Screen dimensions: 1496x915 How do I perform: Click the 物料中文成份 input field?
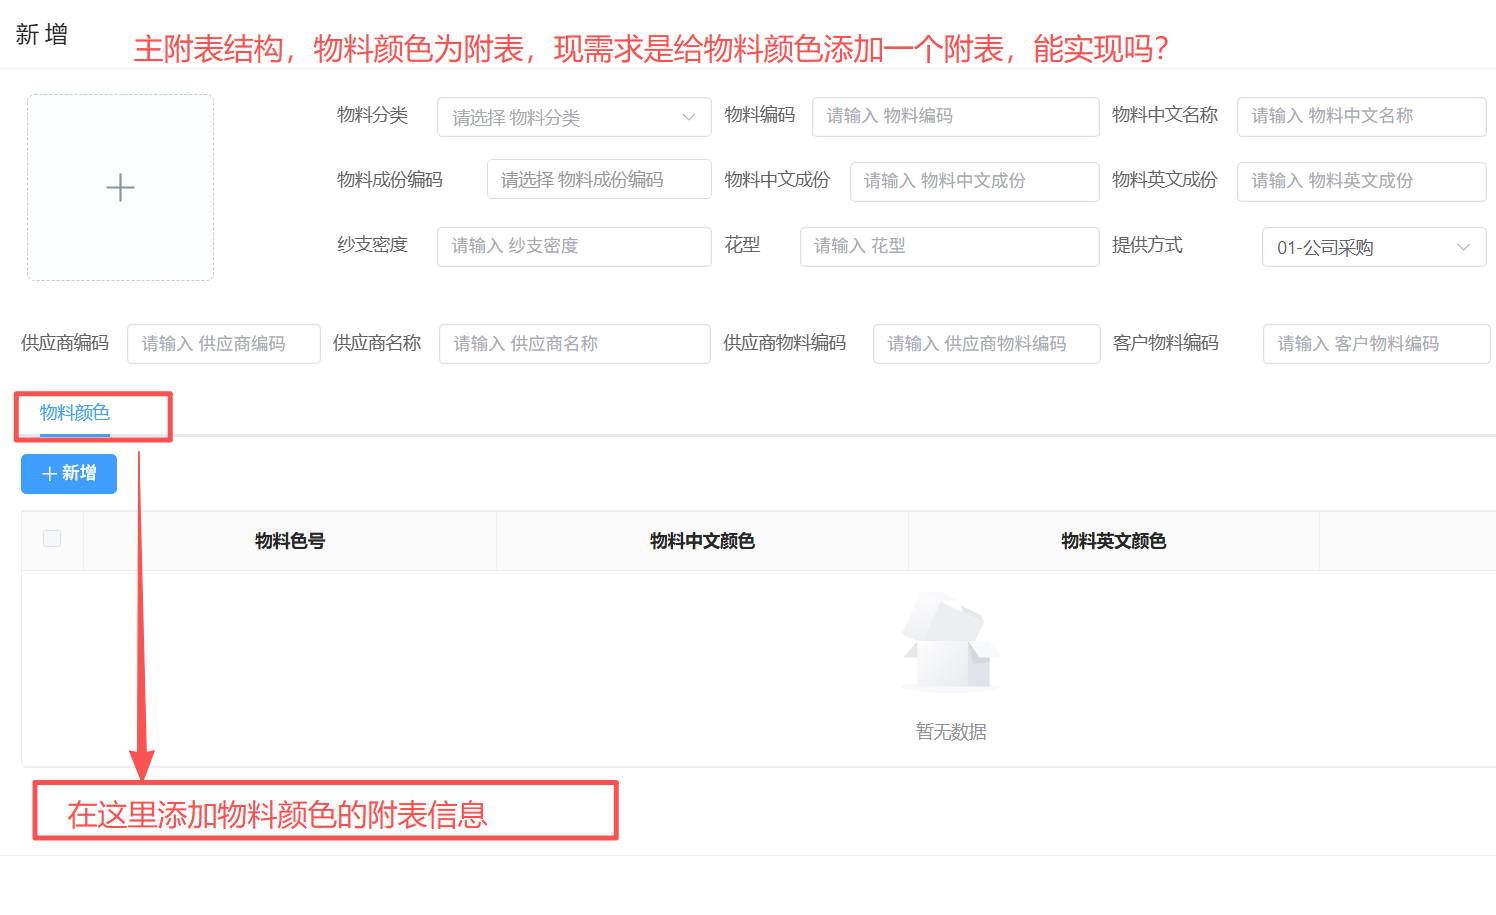point(973,181)
